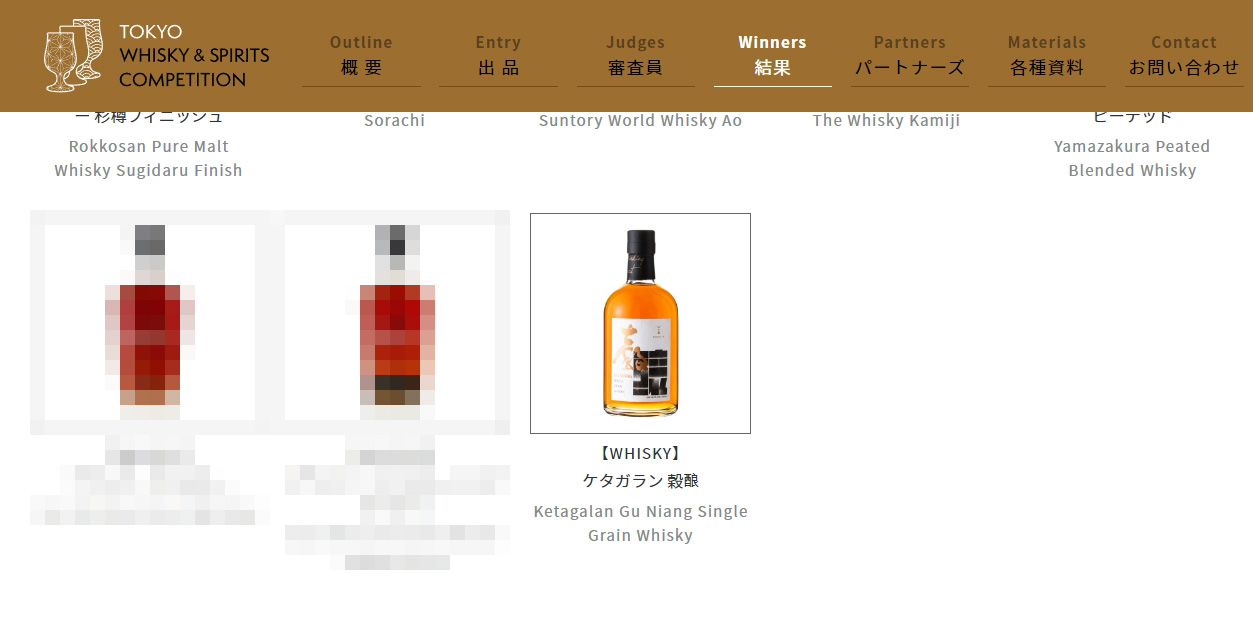The height and width of the screenshot is (634, 1253).
Task: Open the Contact お問い合わせ page
Action: 1184,55
